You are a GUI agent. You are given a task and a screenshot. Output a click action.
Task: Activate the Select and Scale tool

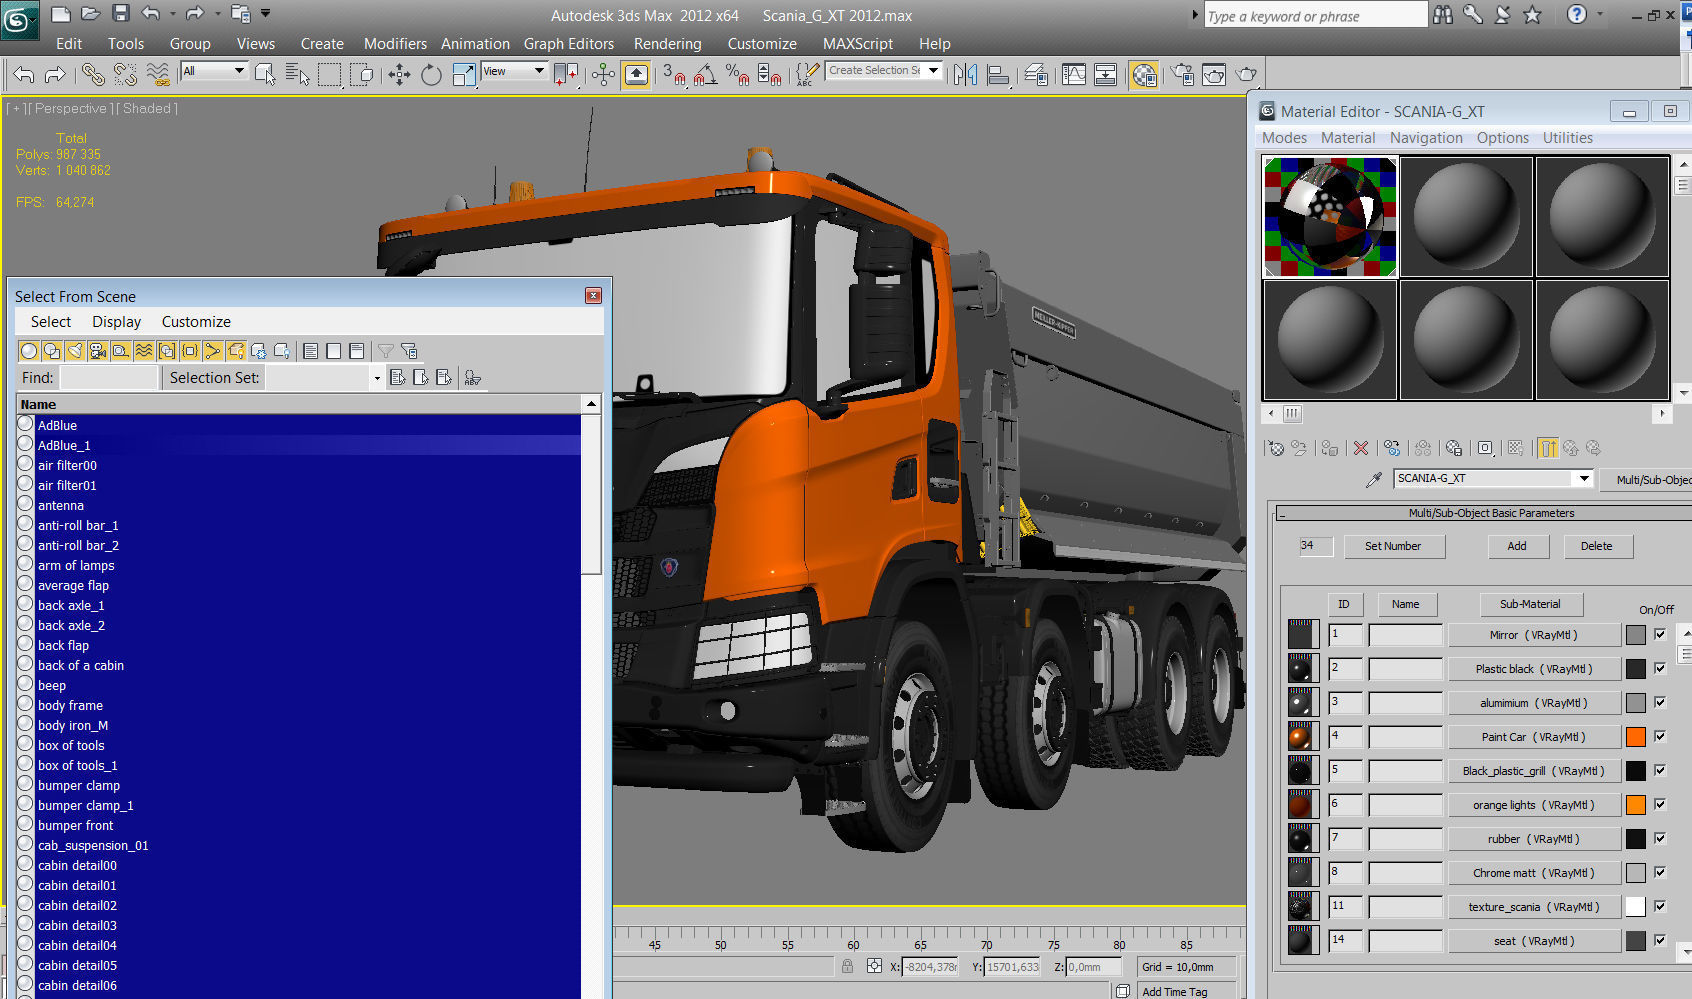coord(463,75)
